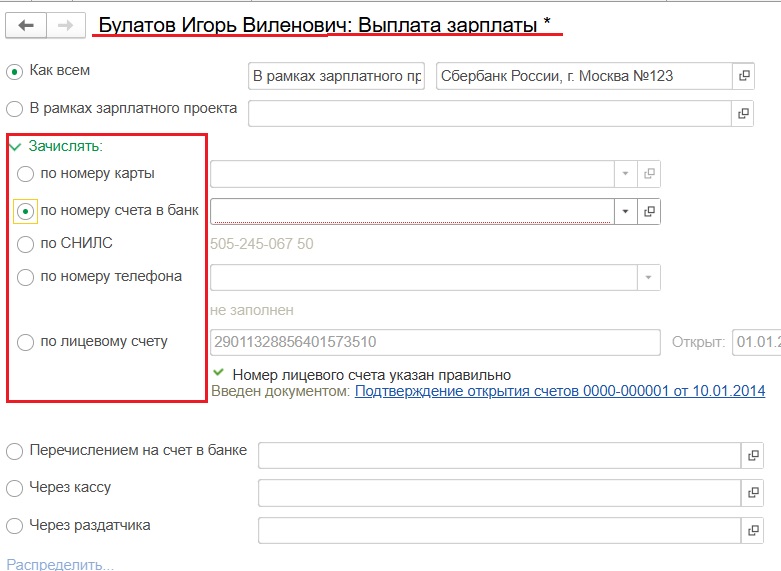Click open icon next to card number field

pyautogui.click(x=649, y=174)
